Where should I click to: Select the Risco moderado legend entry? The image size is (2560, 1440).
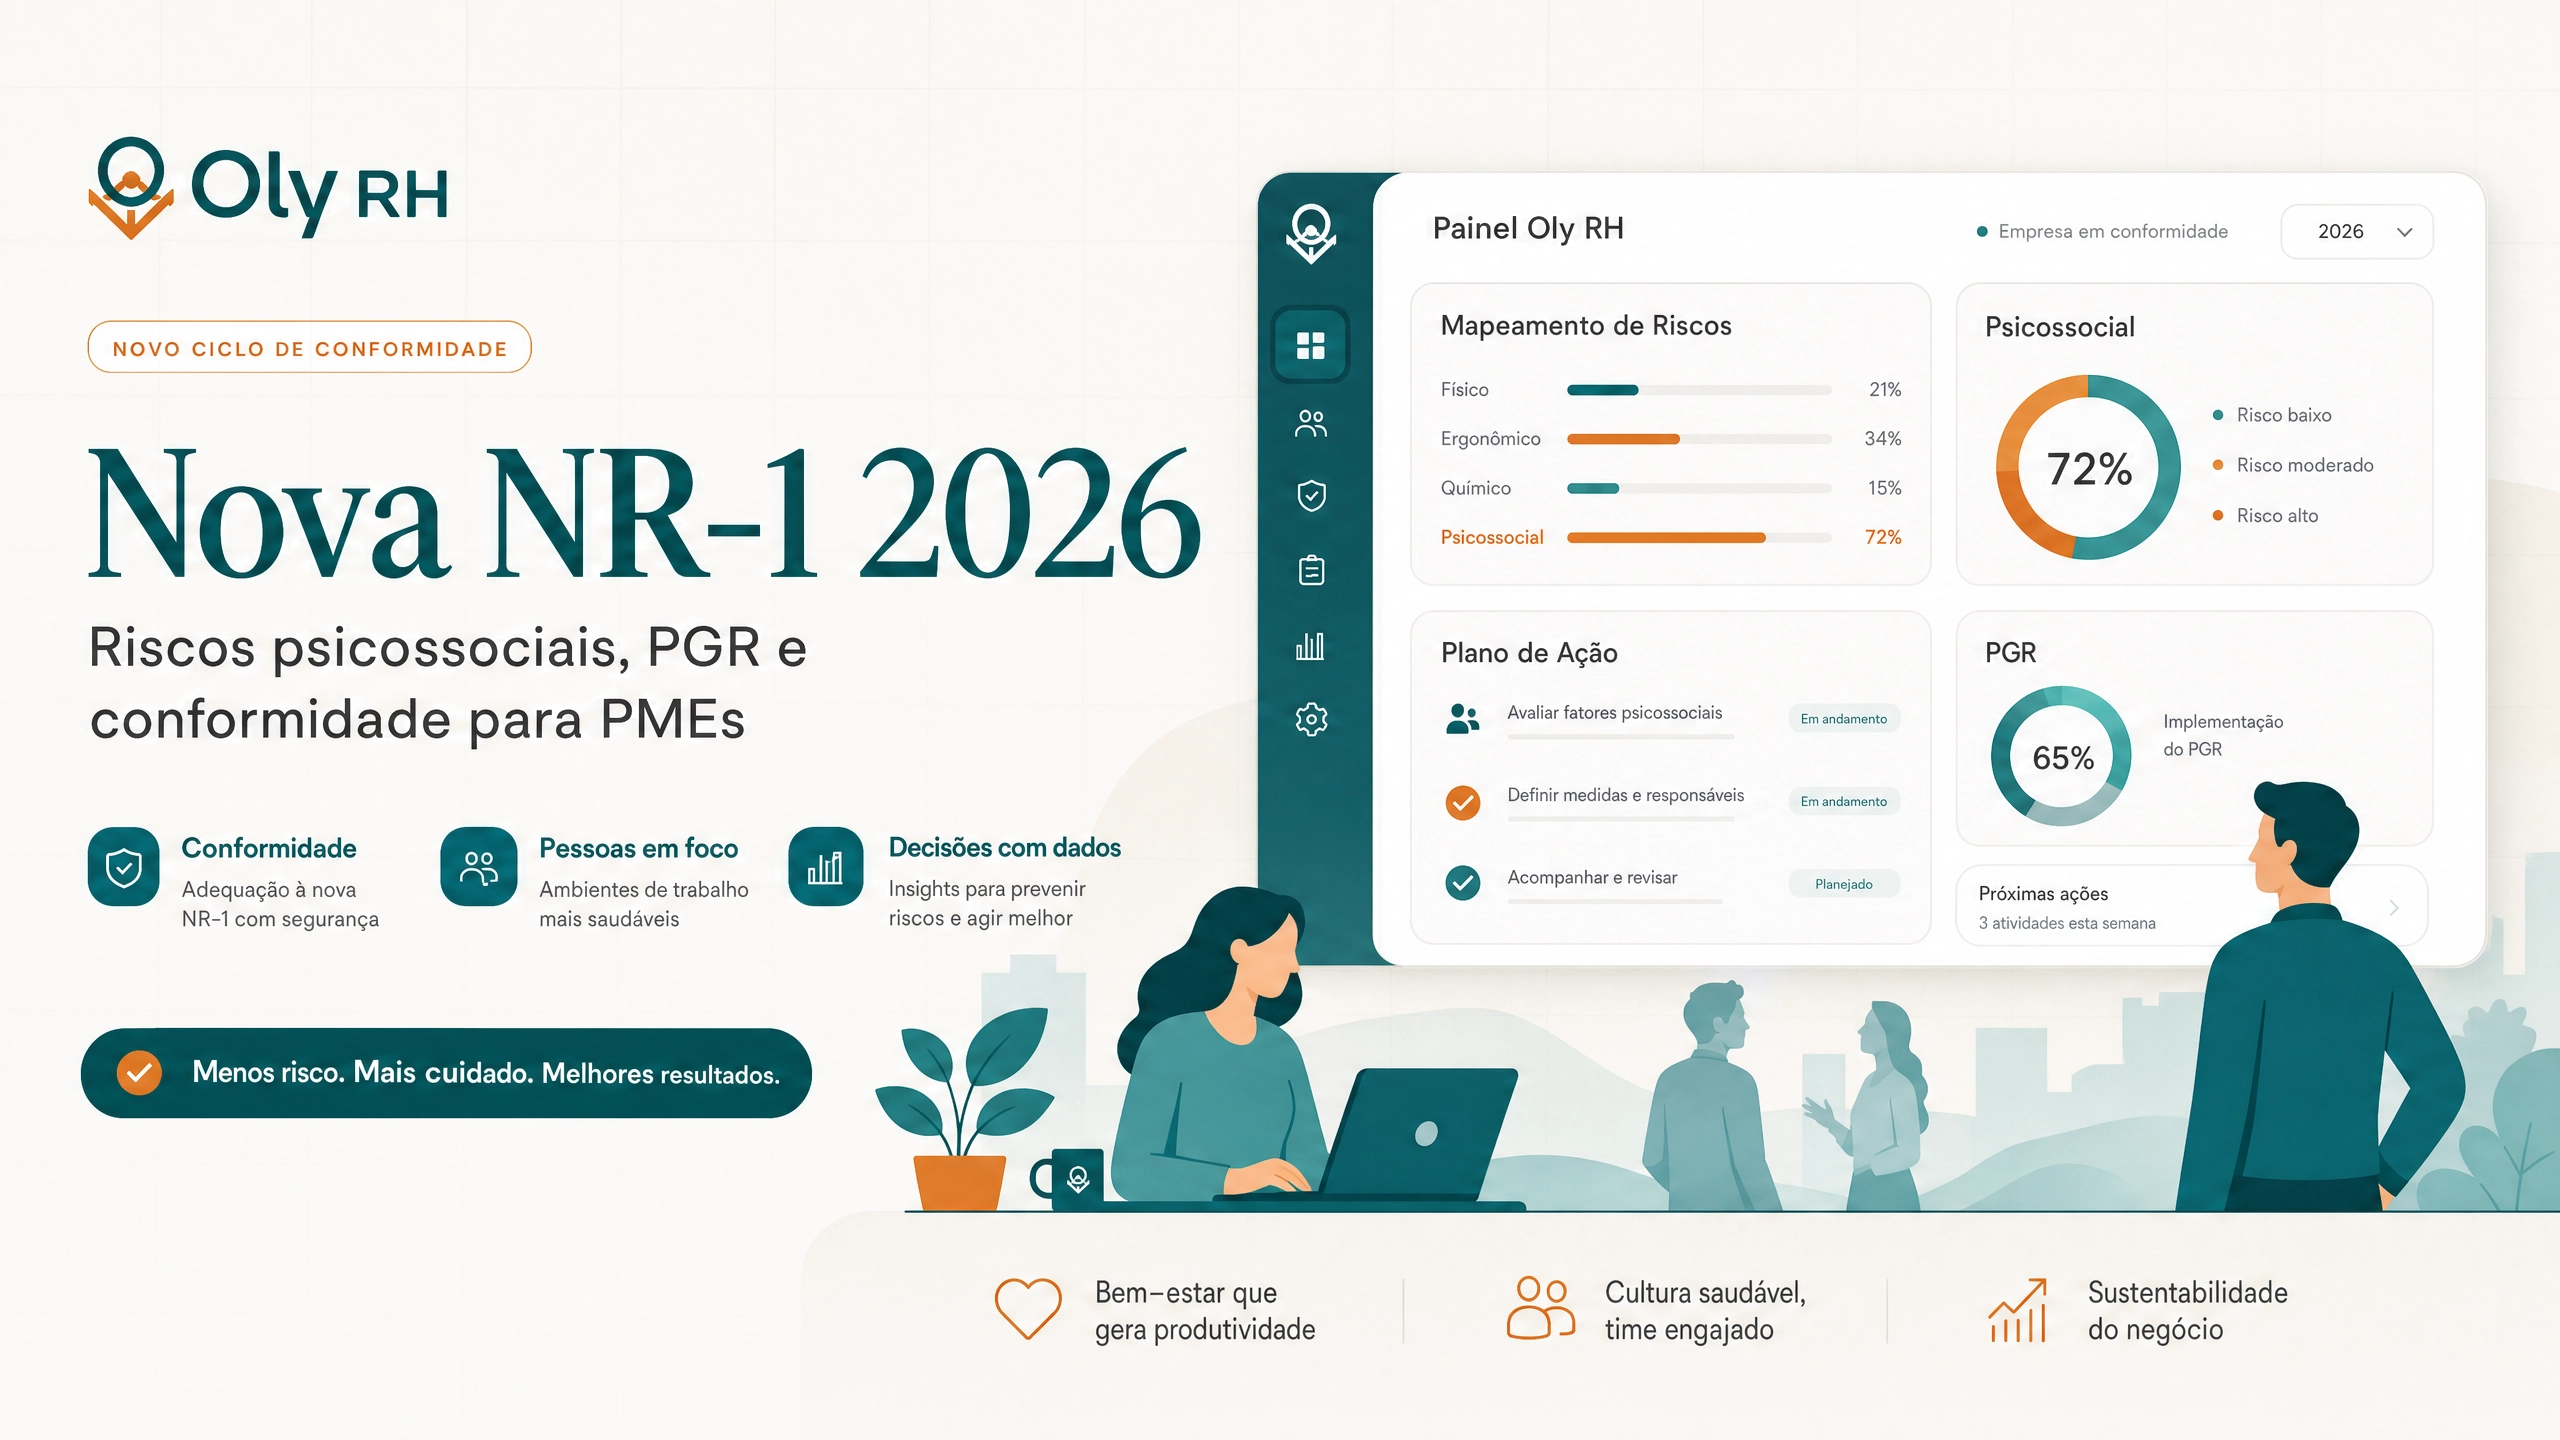pos(2293,465)
